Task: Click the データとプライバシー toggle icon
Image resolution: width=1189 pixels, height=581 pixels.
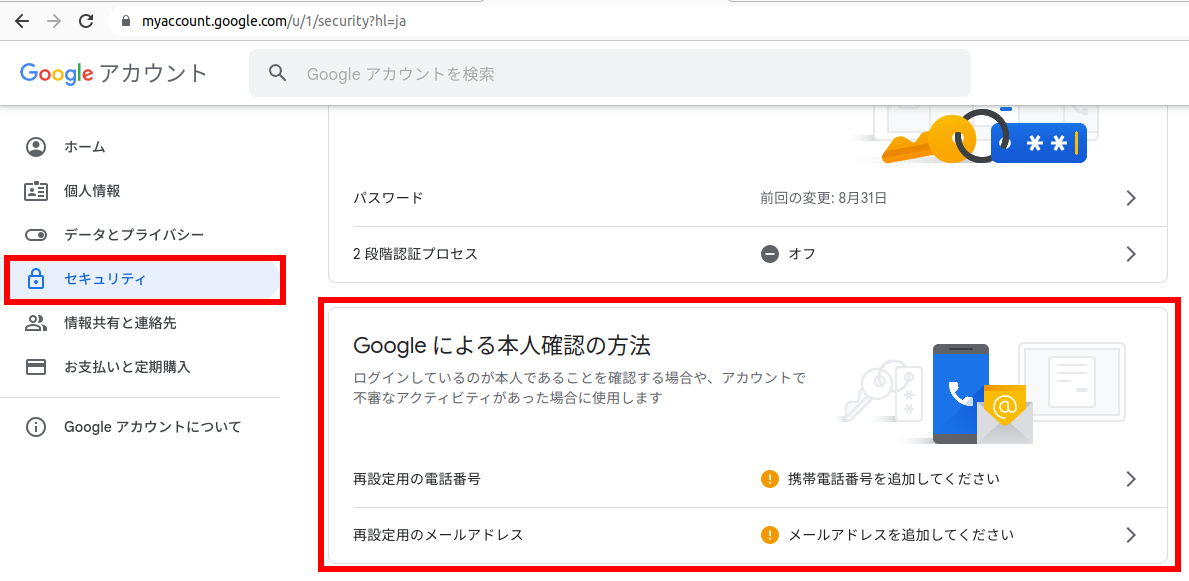Action: 36,235
